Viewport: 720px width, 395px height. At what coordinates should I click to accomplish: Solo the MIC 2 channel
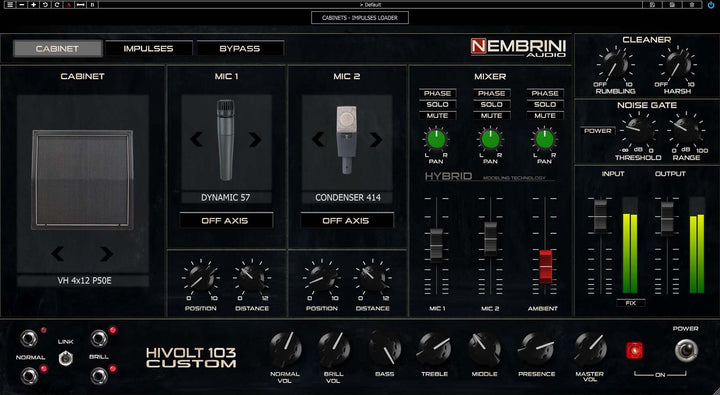(x=491, y=104)
